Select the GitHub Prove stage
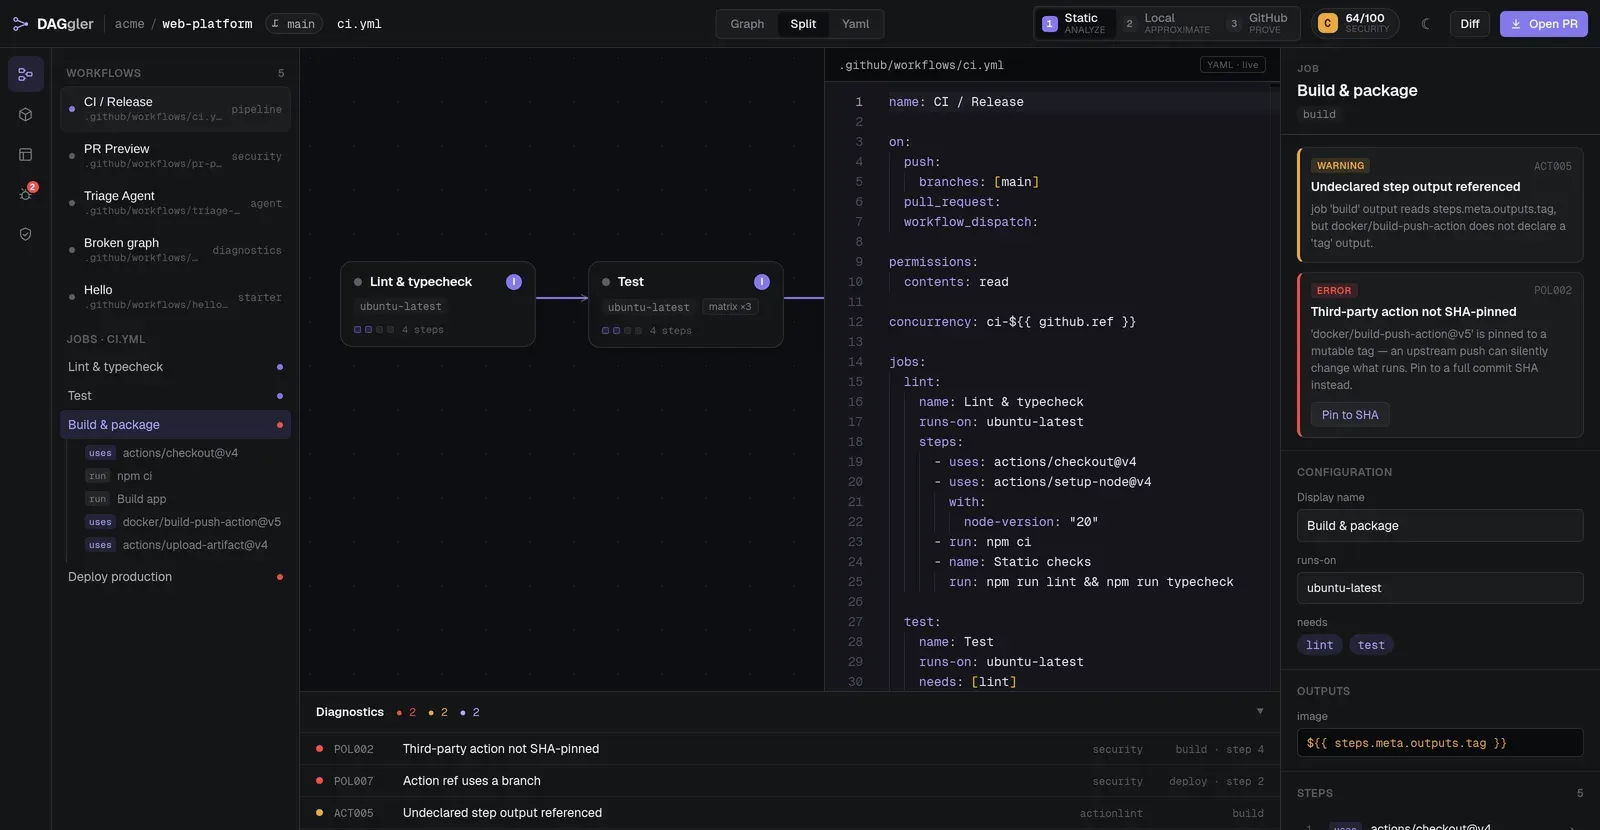The image size is (1600, 830). (x=1259, y=24)
